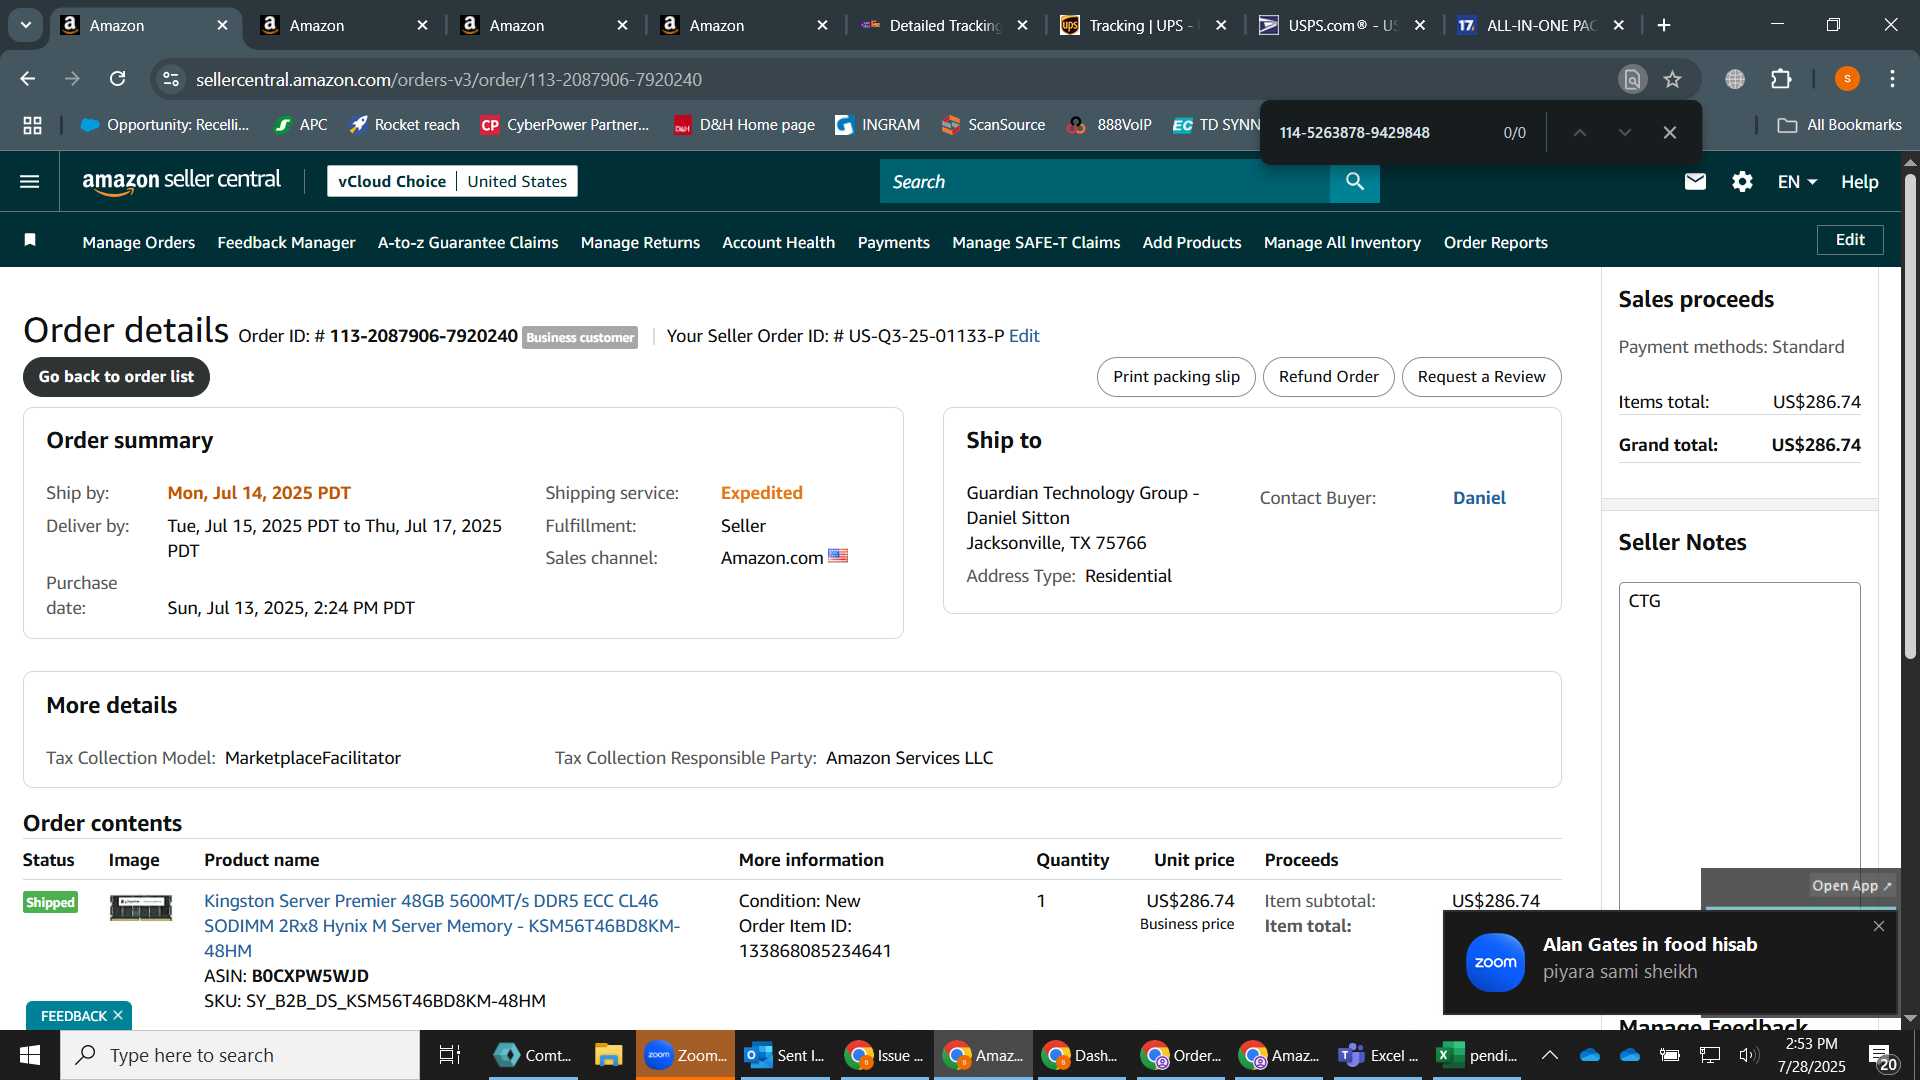Screen dimensions: 1920x1080
Task: Open Windows Start menu
Action: pos(30,1055)
